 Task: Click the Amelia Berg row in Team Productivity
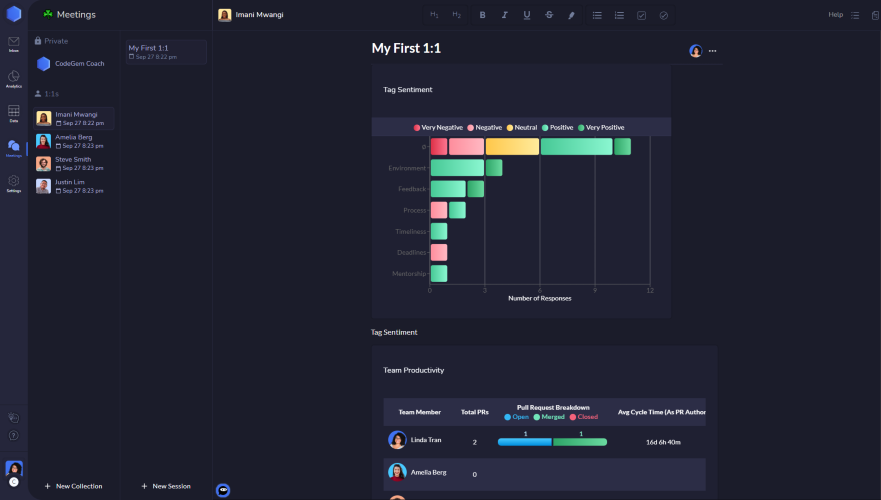coord(544,474)
